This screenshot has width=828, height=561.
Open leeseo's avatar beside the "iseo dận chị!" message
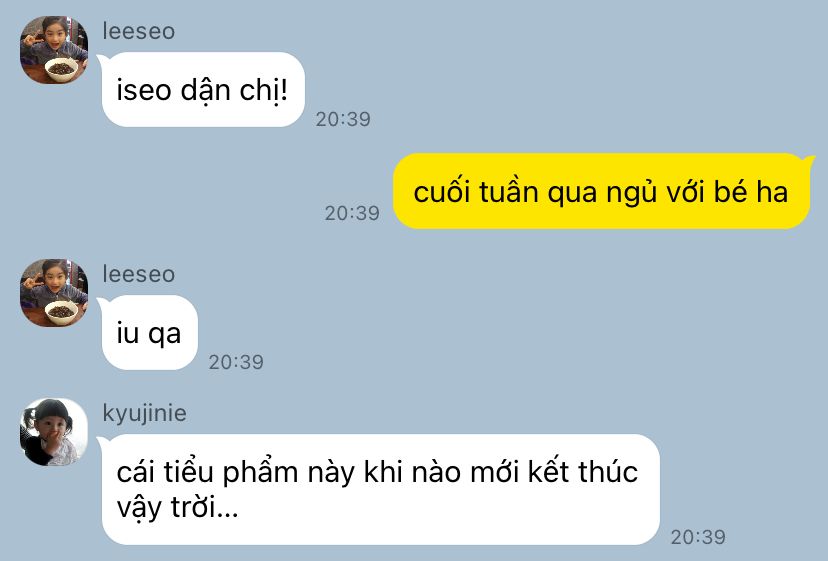coord(54,50)
